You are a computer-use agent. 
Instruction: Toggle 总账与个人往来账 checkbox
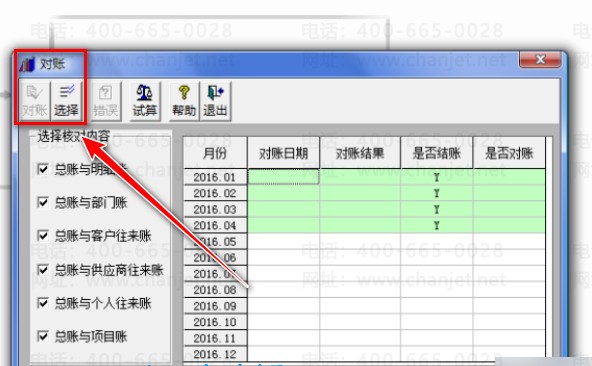(43, 303)
